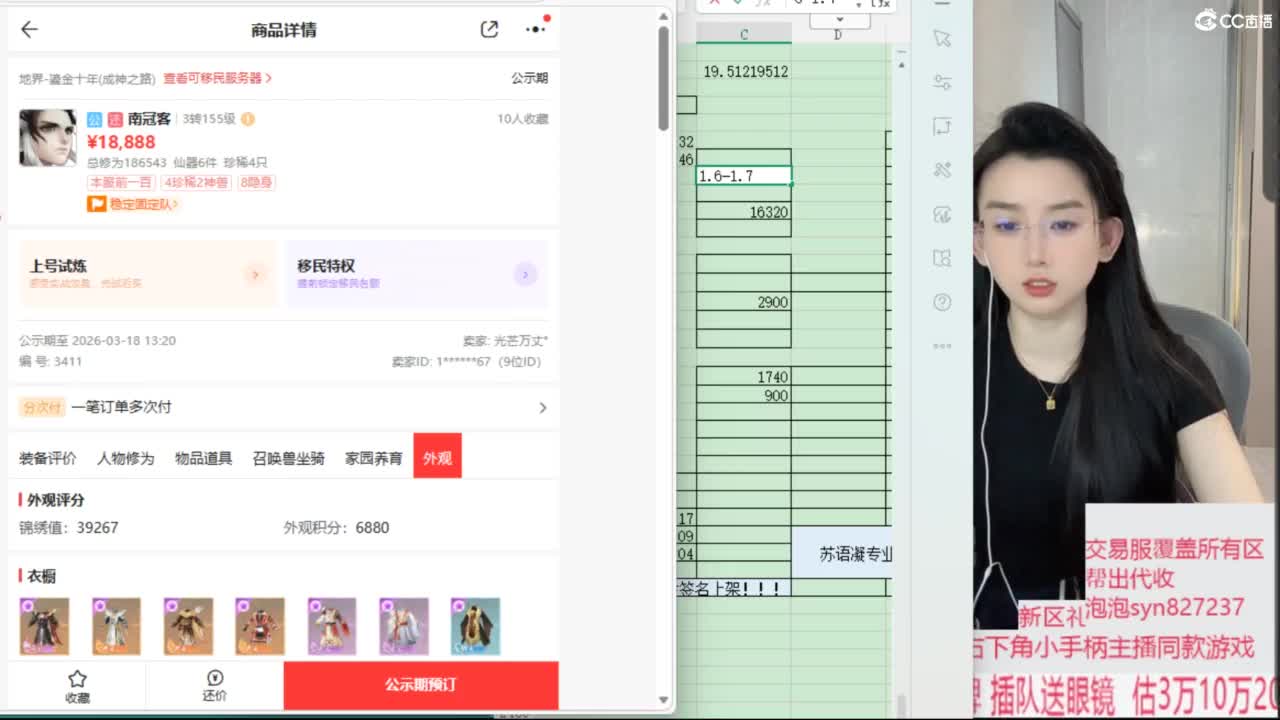The height and width of the screenshot is (720, 1280).
Task: Select the 苏语凝专业 cell
Action: tap(842, 553)
